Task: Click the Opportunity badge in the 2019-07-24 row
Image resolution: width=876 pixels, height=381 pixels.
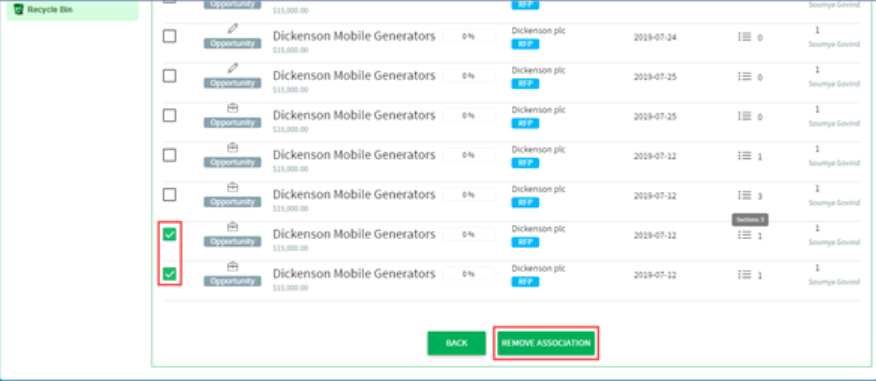Action: point(232,44)
